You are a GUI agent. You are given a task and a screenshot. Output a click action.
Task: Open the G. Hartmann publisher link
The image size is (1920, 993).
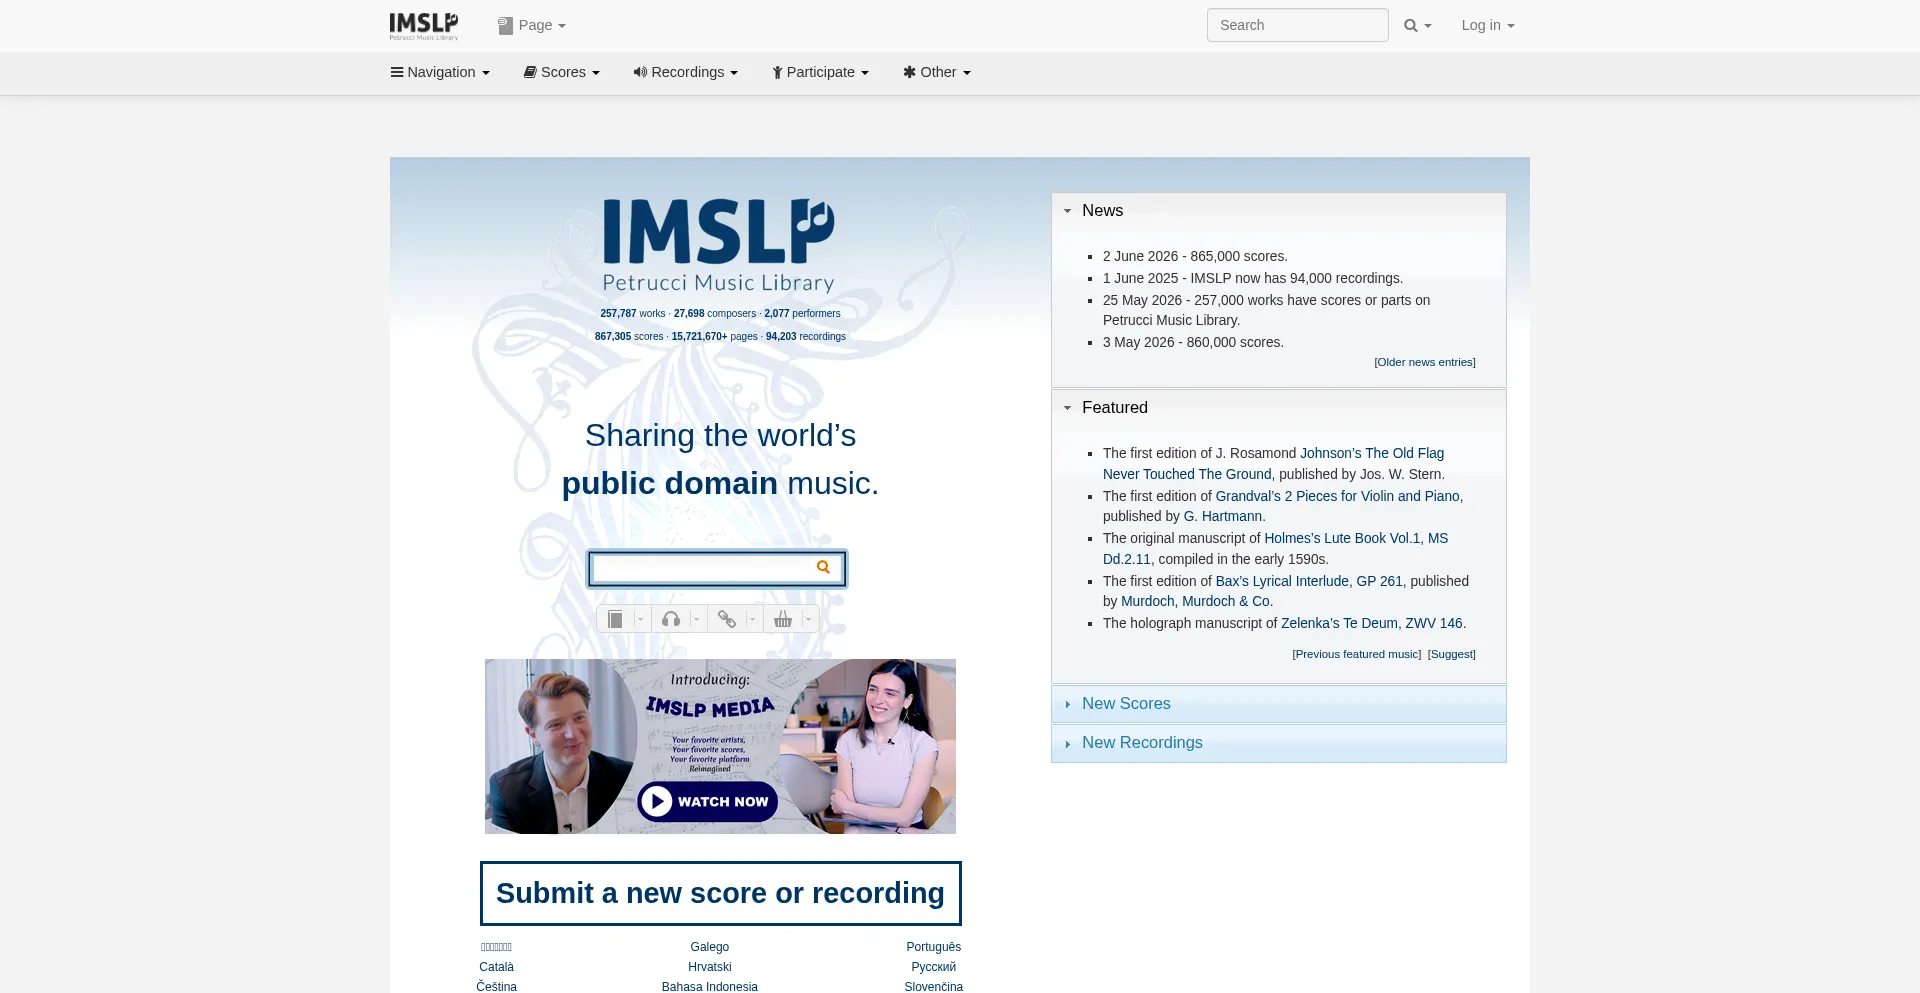[x=1223, y=516]
